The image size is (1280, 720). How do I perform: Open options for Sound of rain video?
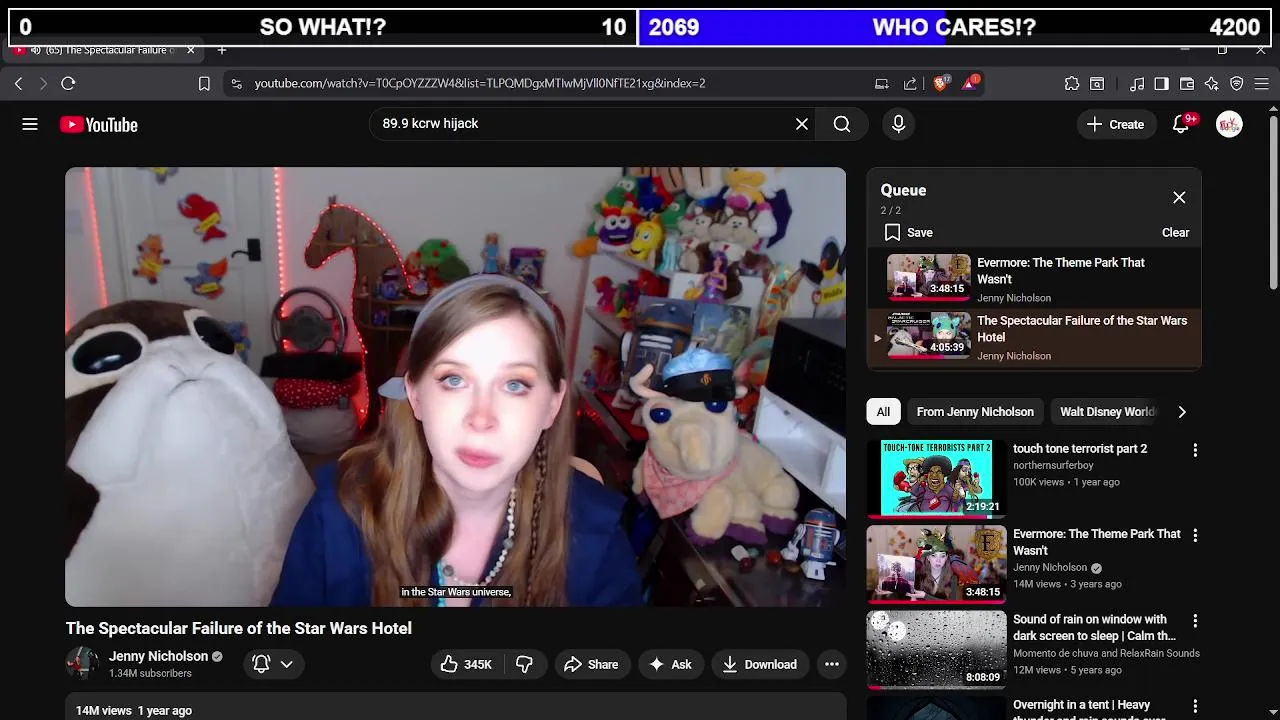click(x=1195, y=621)
